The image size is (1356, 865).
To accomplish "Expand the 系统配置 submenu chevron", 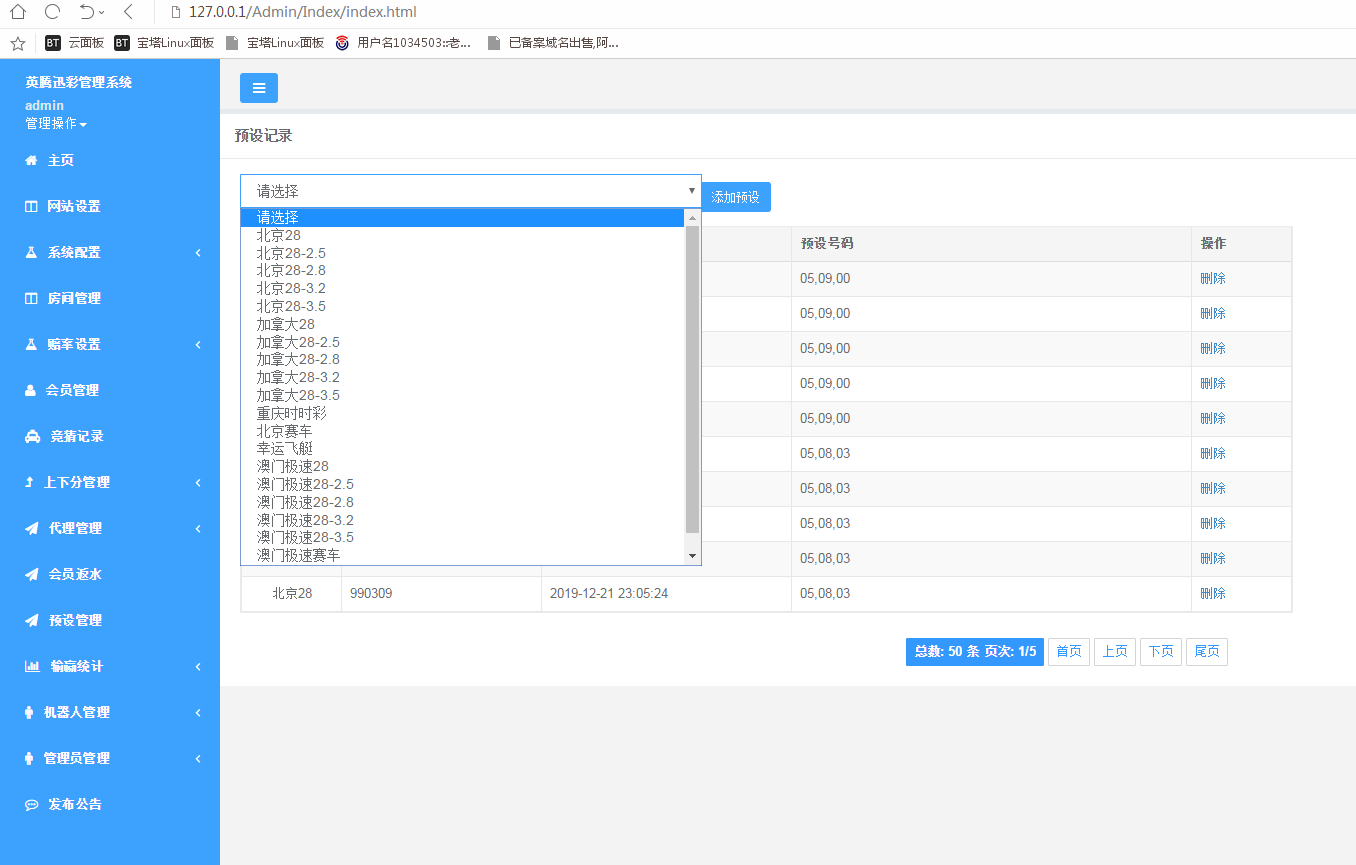I will [198, 252].
